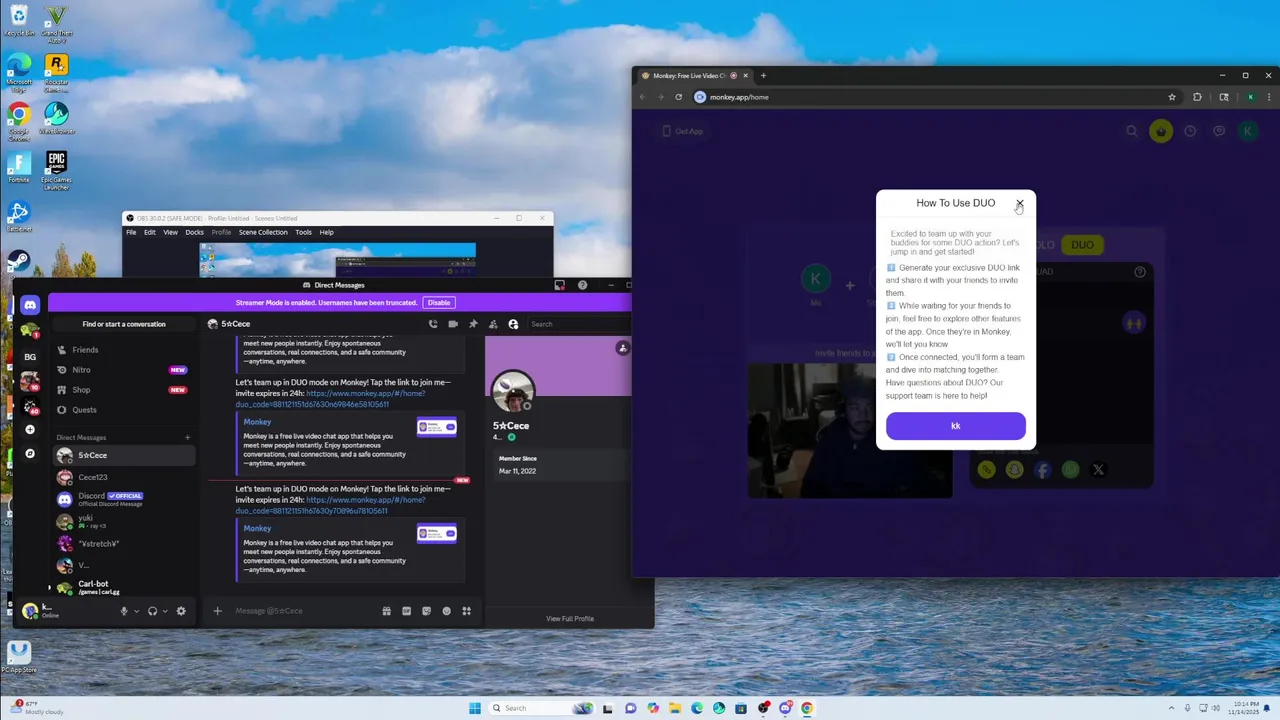Open Nitro in Discord sidebar

tap(124, 370)
